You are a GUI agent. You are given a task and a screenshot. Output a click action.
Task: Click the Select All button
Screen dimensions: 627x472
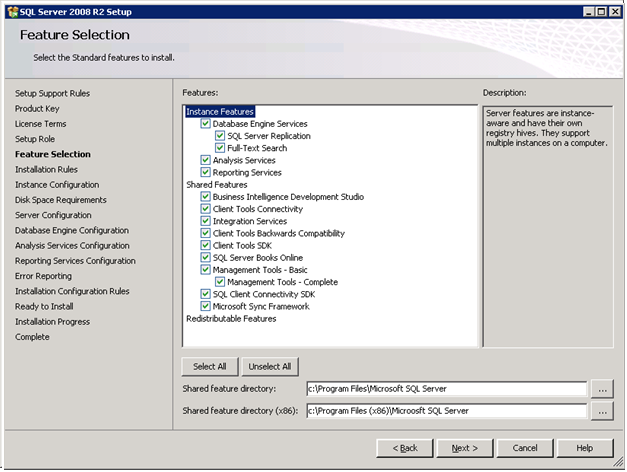coord(210,366)
